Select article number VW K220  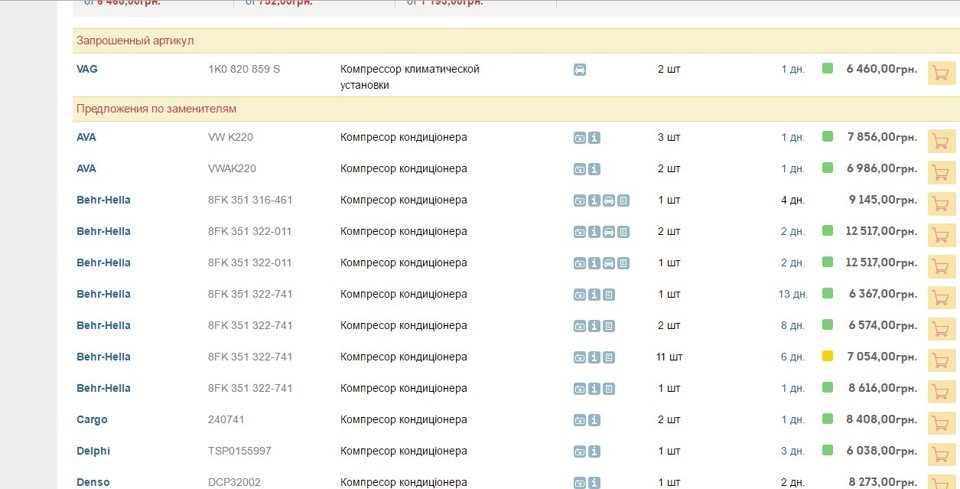pyautogui.click(x=230, y=137)
